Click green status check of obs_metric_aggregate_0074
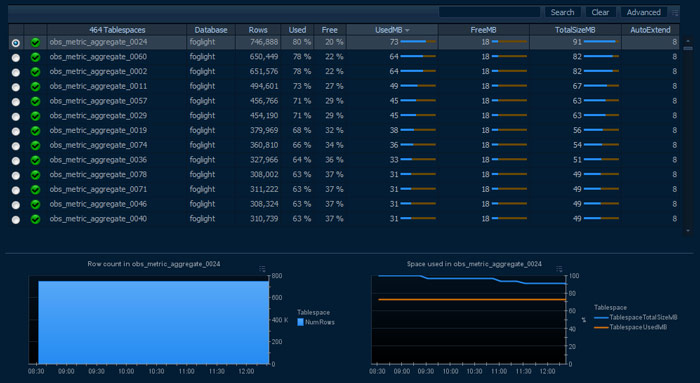Image resolution: width=700 pixels, height=383 pixels. tap(35, 146)
